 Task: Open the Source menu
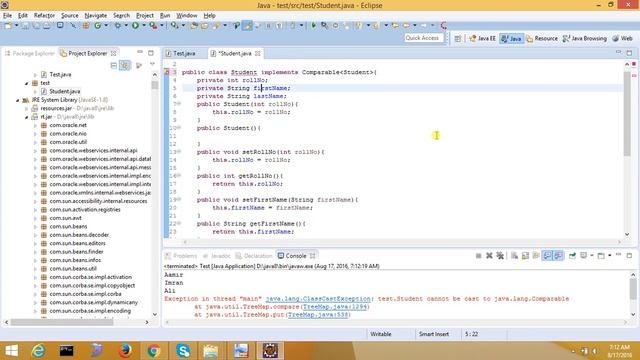point(69,16)
